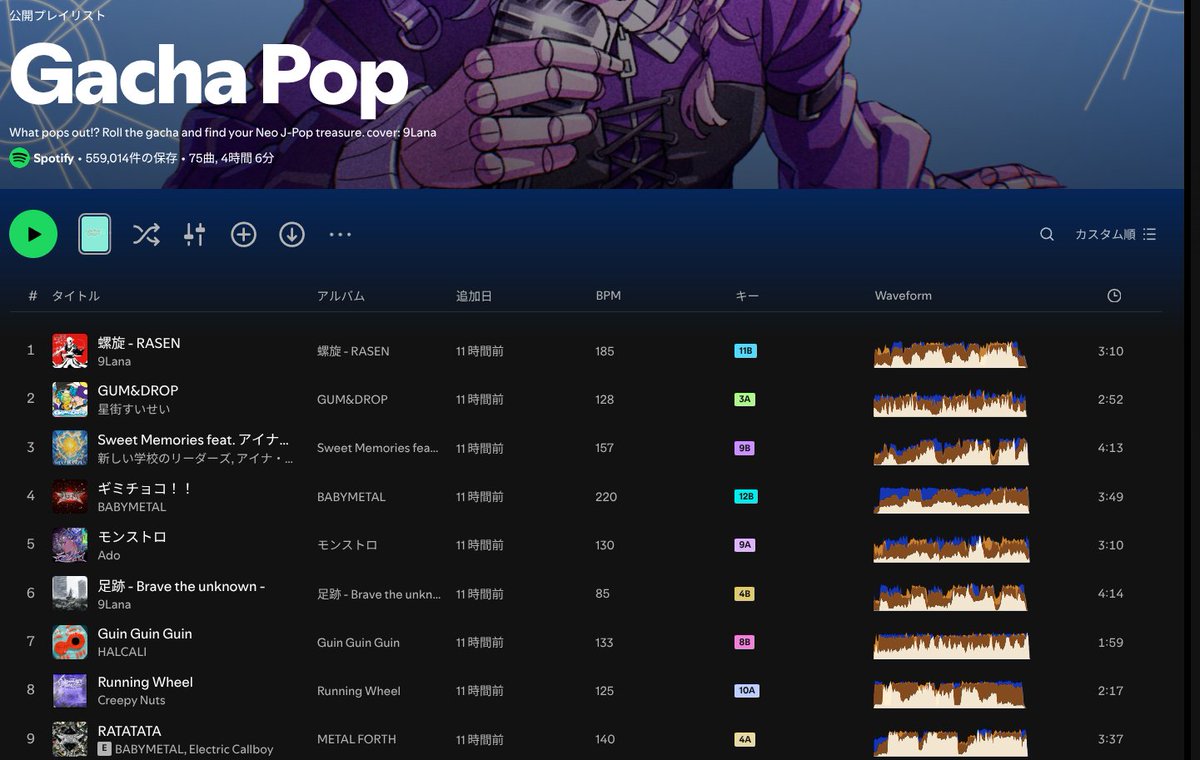Viewport: 1200px width, 760px height.
Task: Sort by アルバム column
Action: [341, 296]
